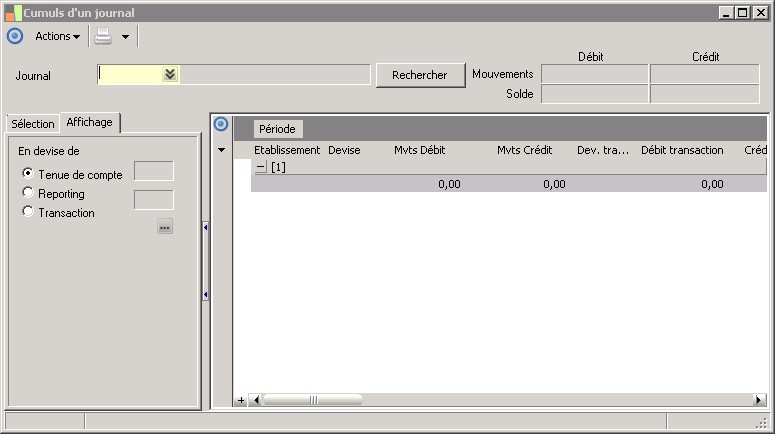The image size is (775, 434).
Task: Click the lower splitter arrow on the panel divider
Action: [x=205, y=295]
